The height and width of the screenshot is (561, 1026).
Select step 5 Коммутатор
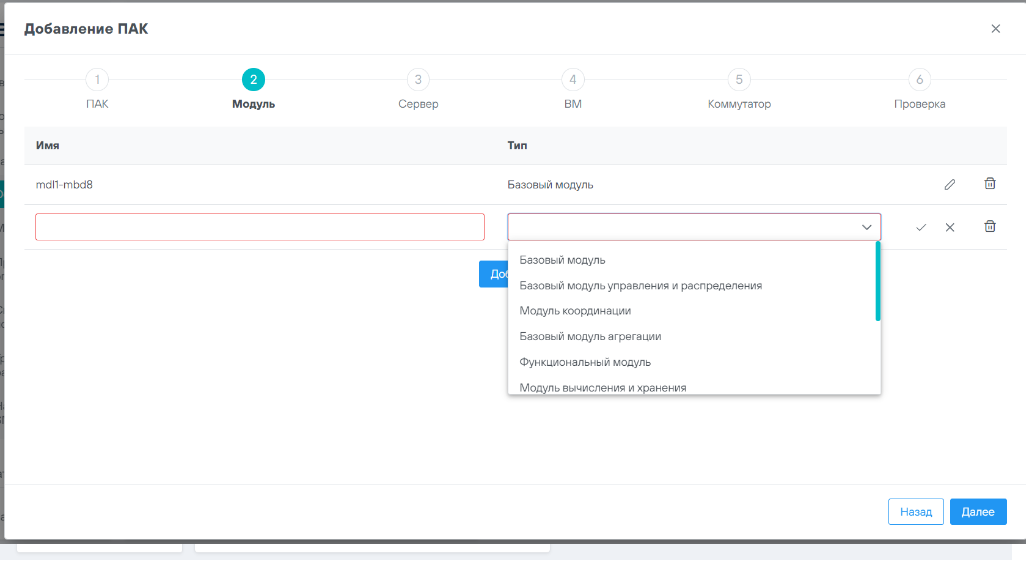739,80
